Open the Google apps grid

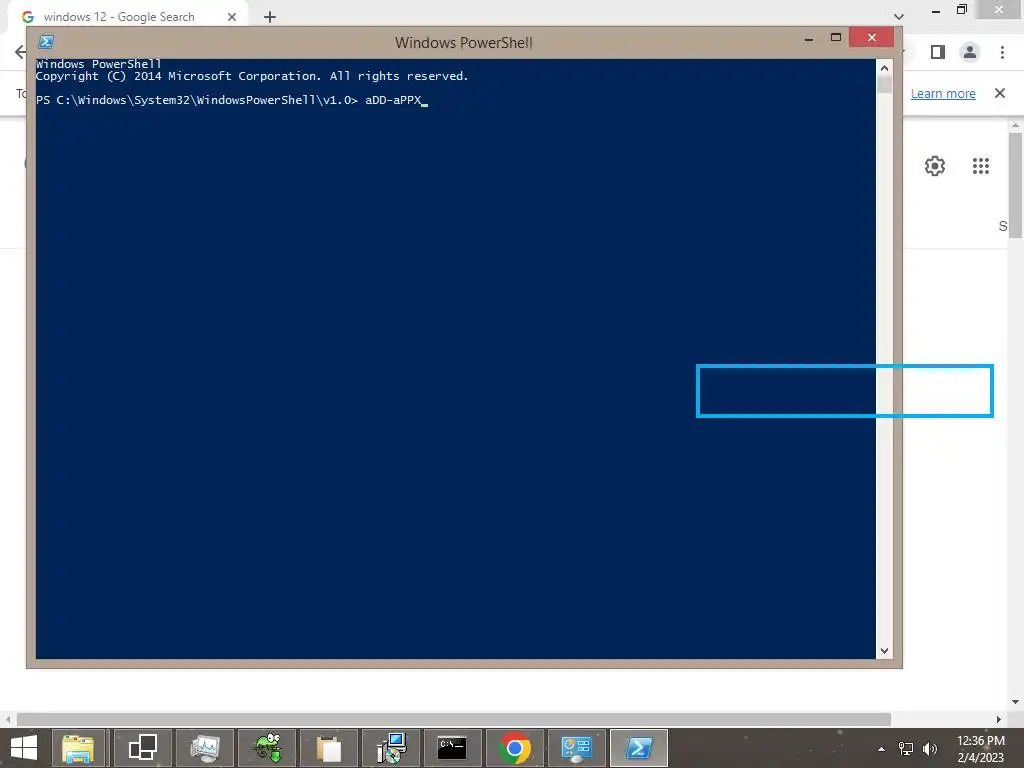pyautogui.click(x=981, y=166)
